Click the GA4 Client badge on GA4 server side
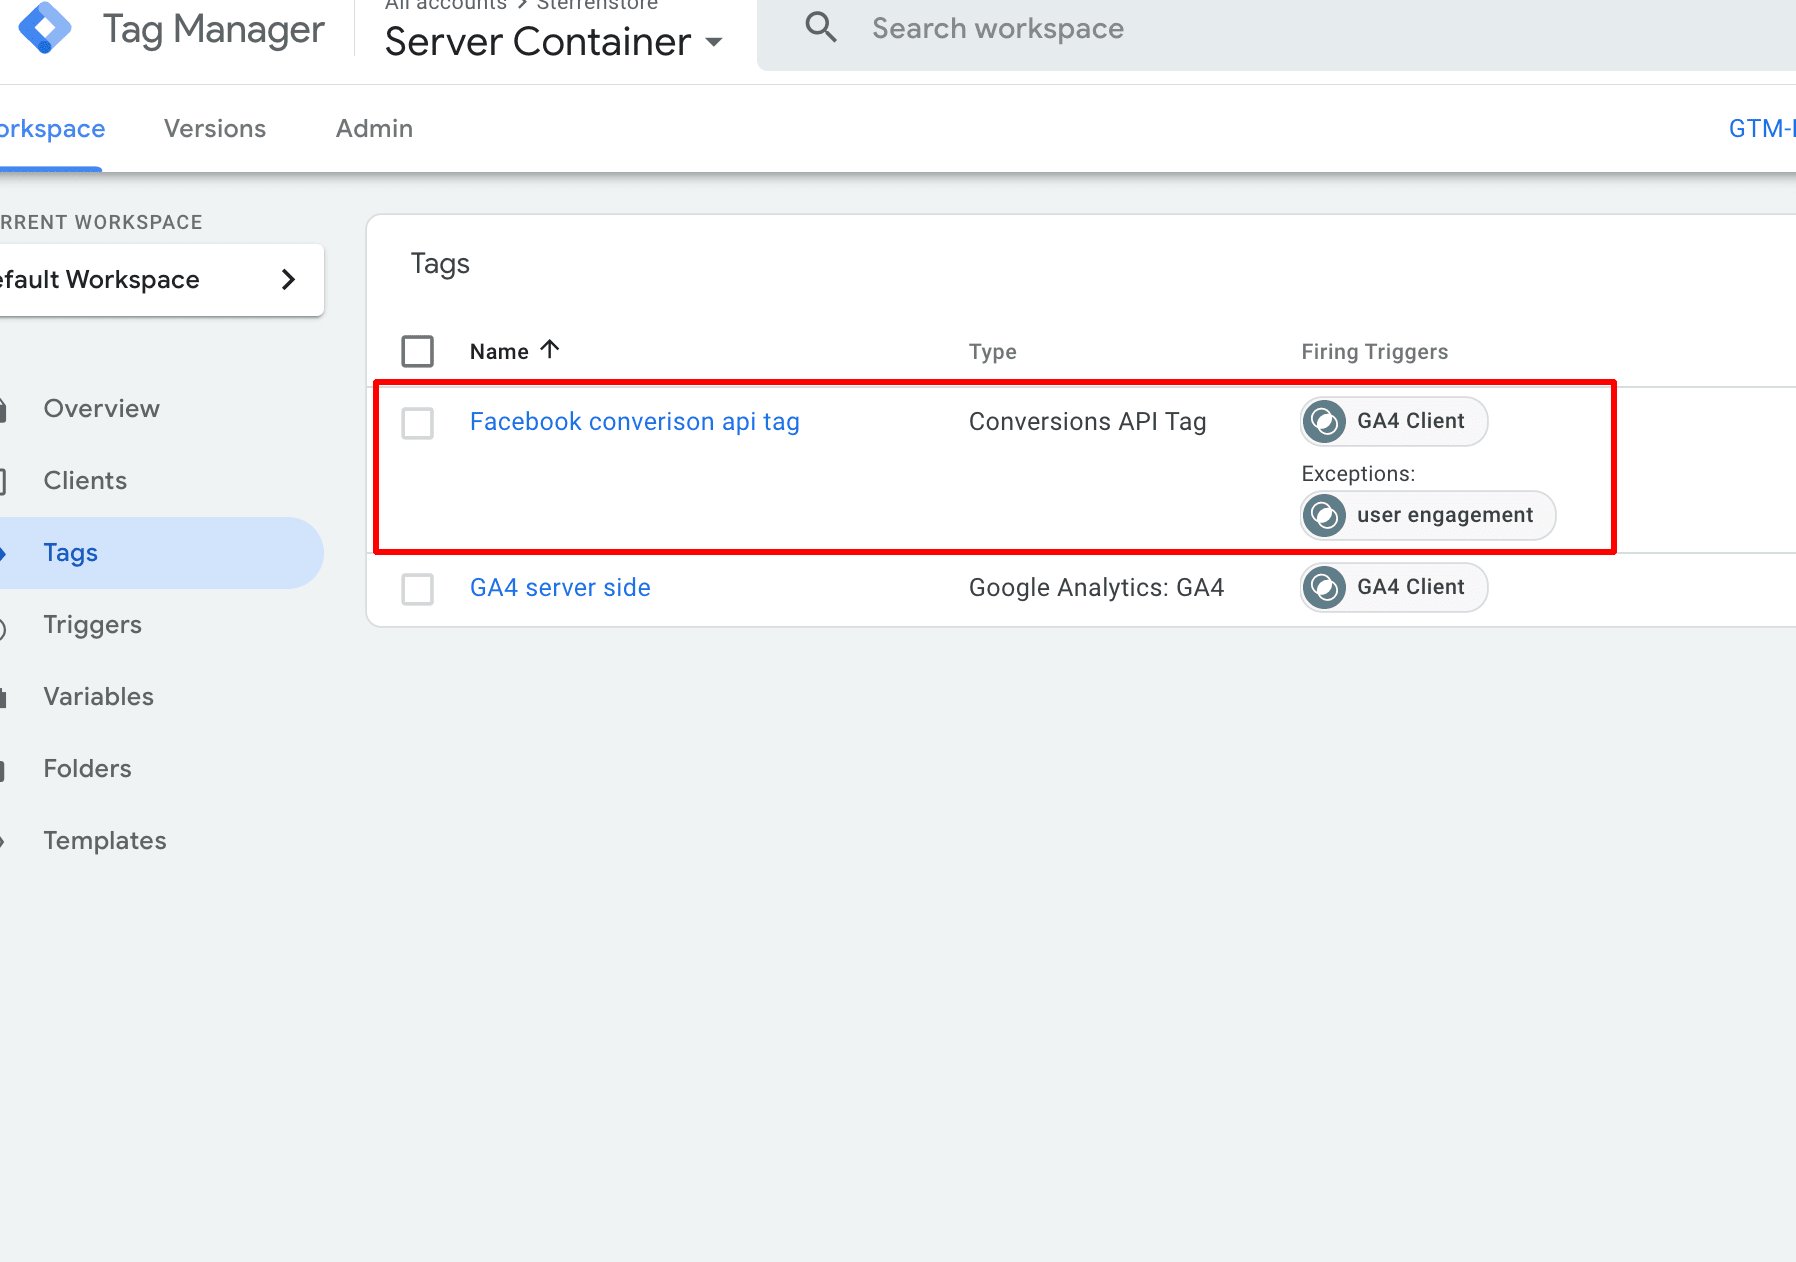Image resolution: width=1796 pixels, height=1262 pixels. (x=1393, y=587)
